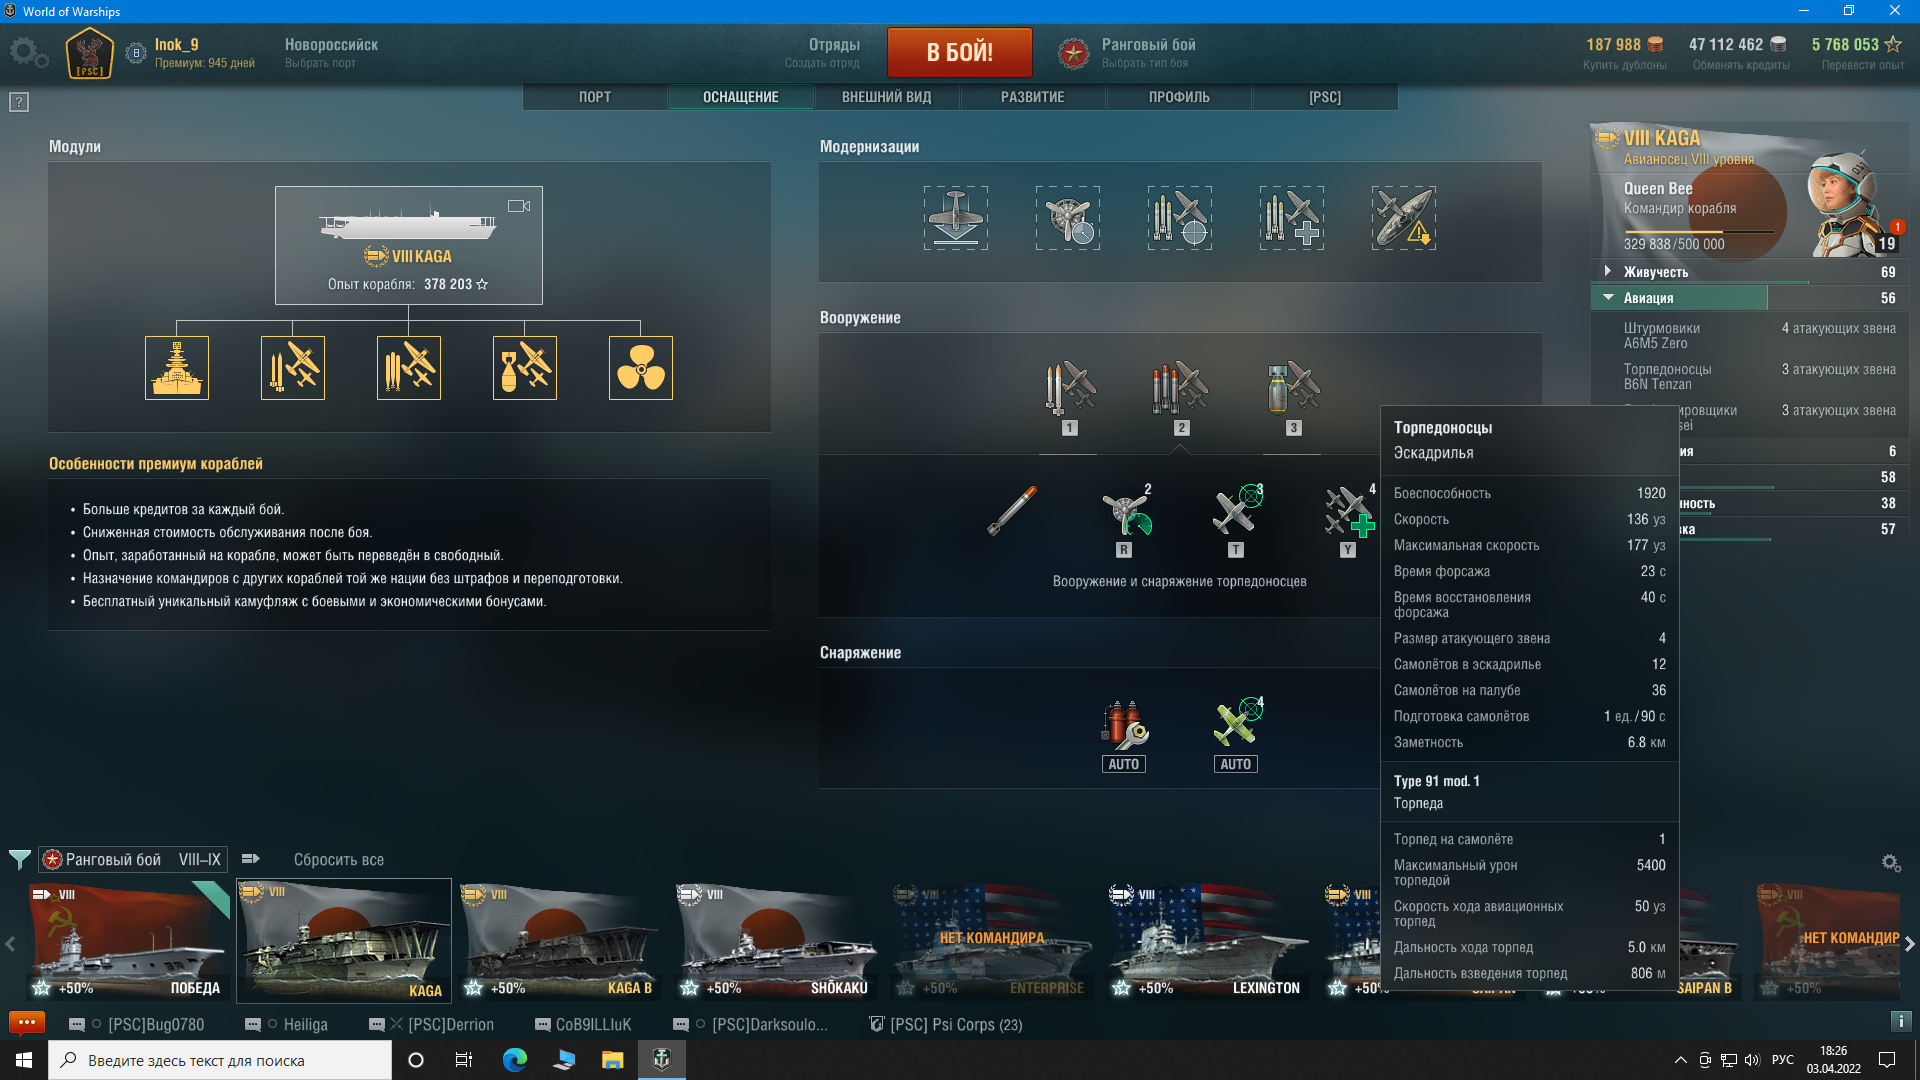The image size is (1920, 1080).
Task: Collapse the Авиация parameter section
Action: (1748, 298)
